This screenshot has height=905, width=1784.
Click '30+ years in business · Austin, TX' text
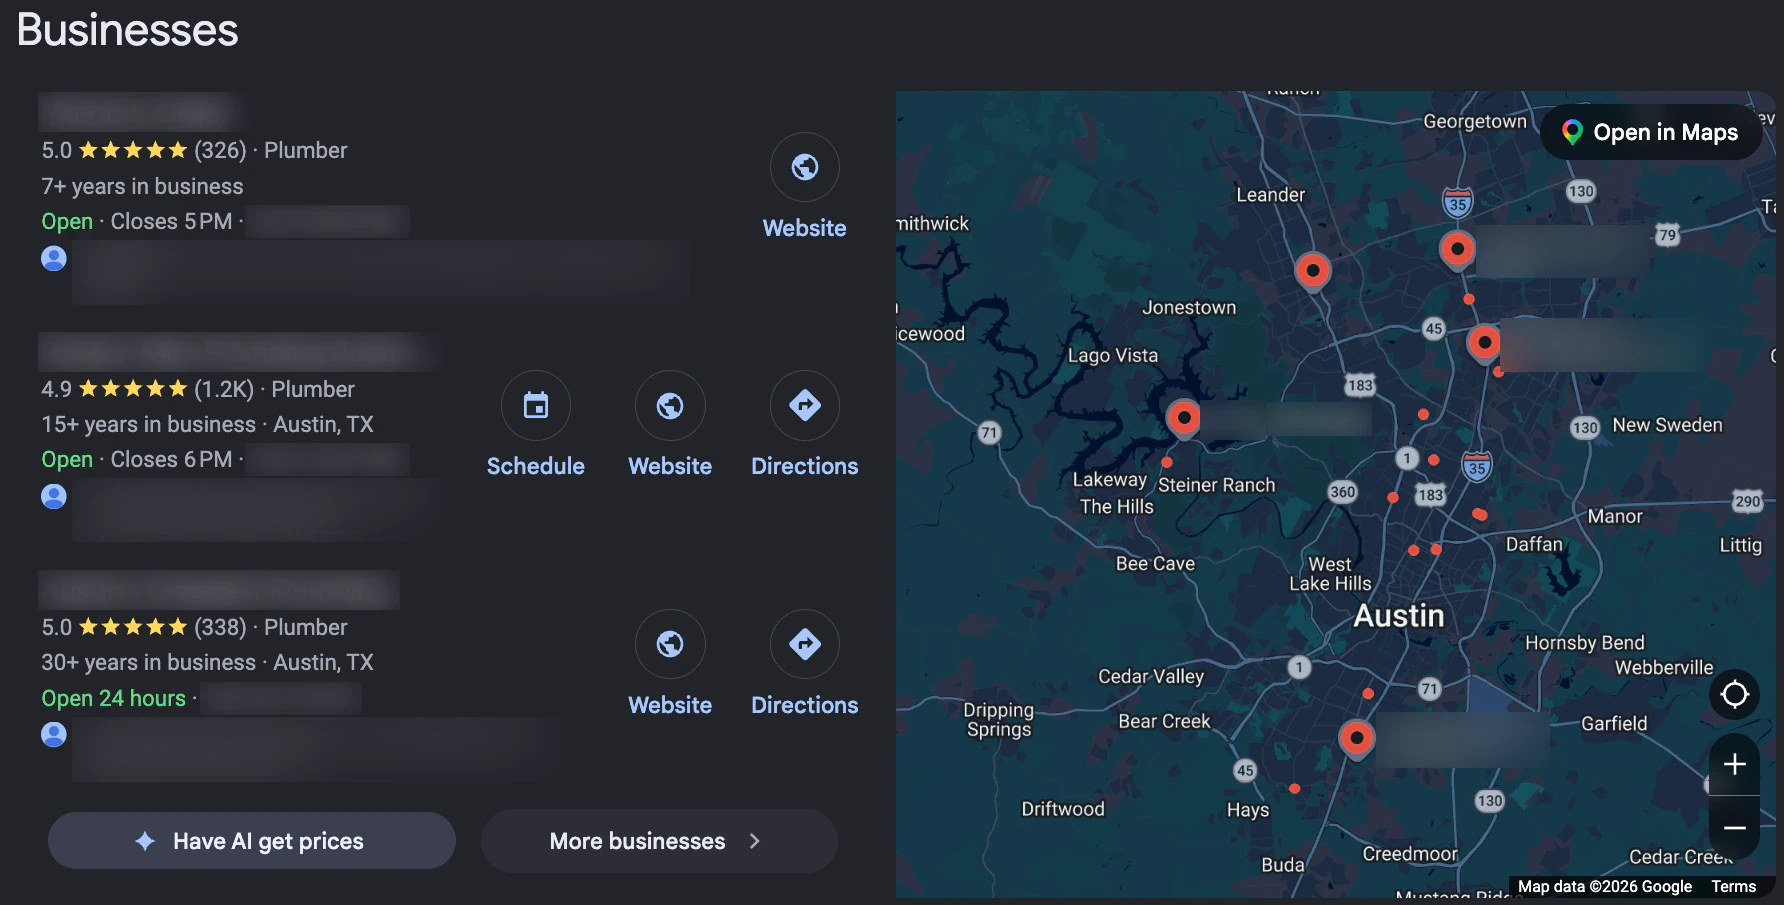pos(207,663)
